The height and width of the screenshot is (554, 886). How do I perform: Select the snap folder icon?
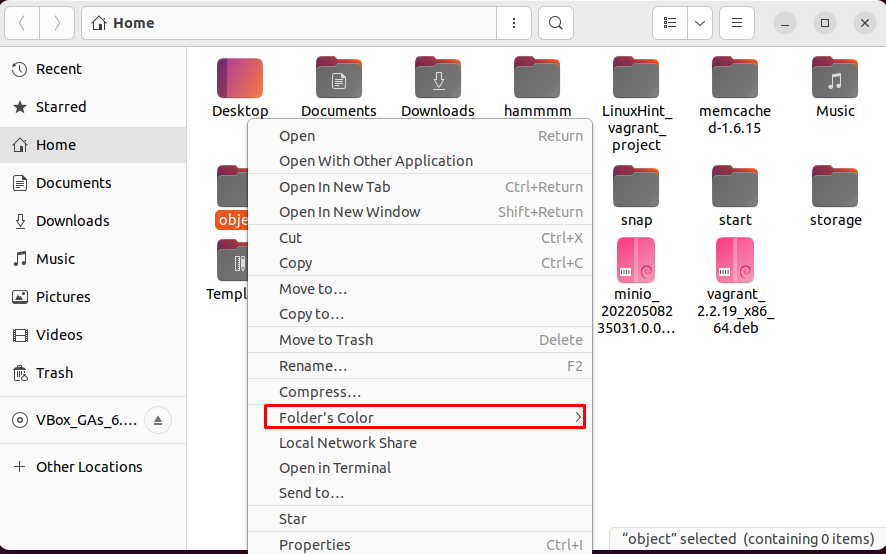pyautogui.click(x=636, y=187)
